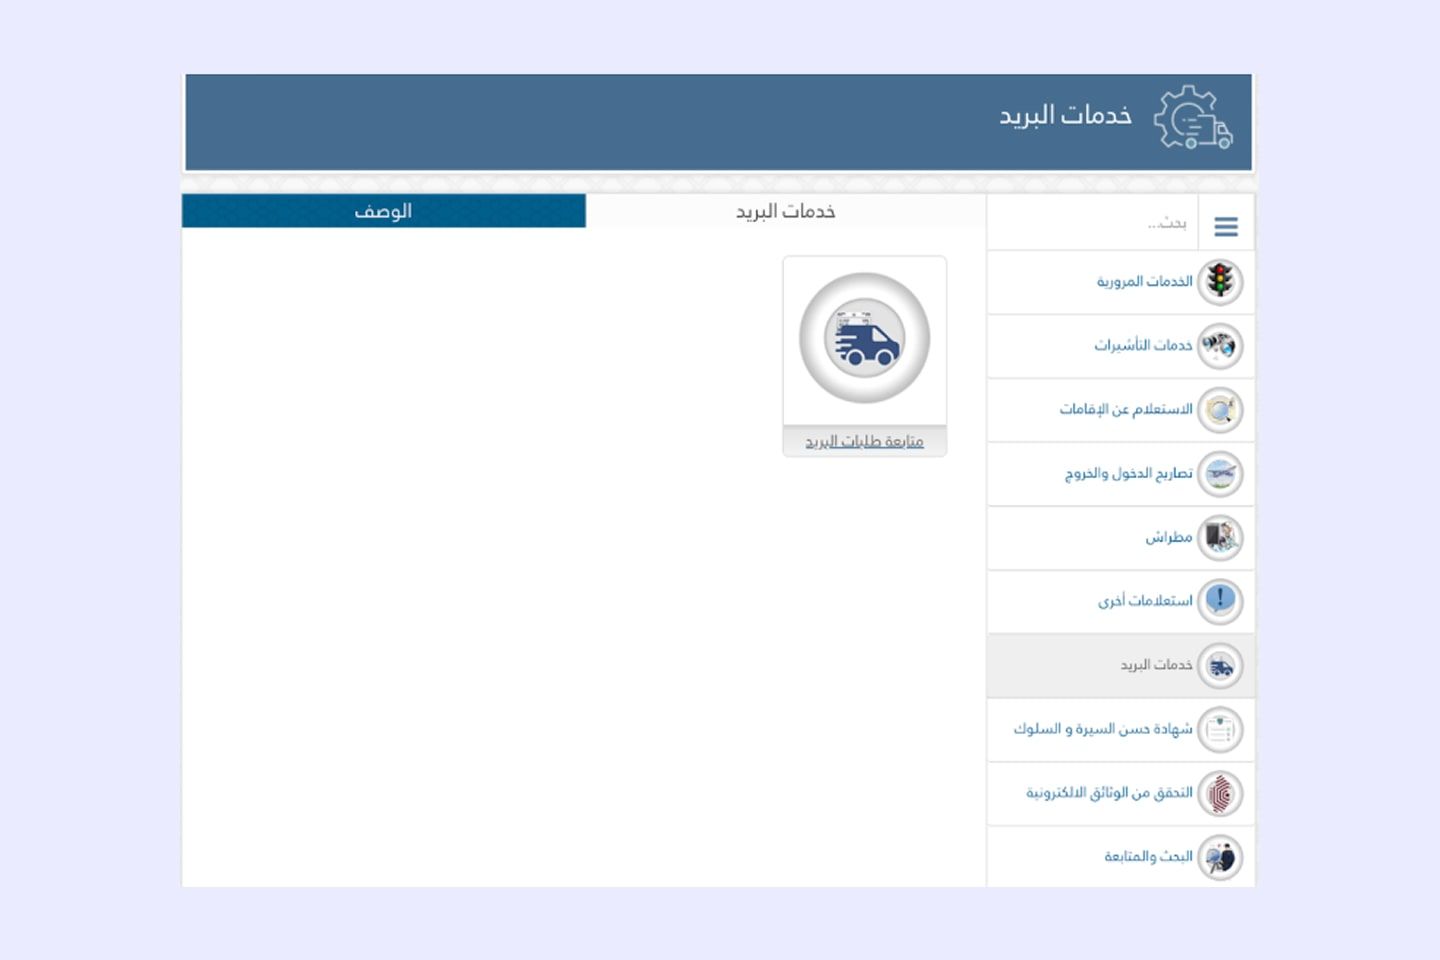The image size is (1440, 960).
Task: Open the متابعة طلبات البريد link
Action: (x=865, y=441)
